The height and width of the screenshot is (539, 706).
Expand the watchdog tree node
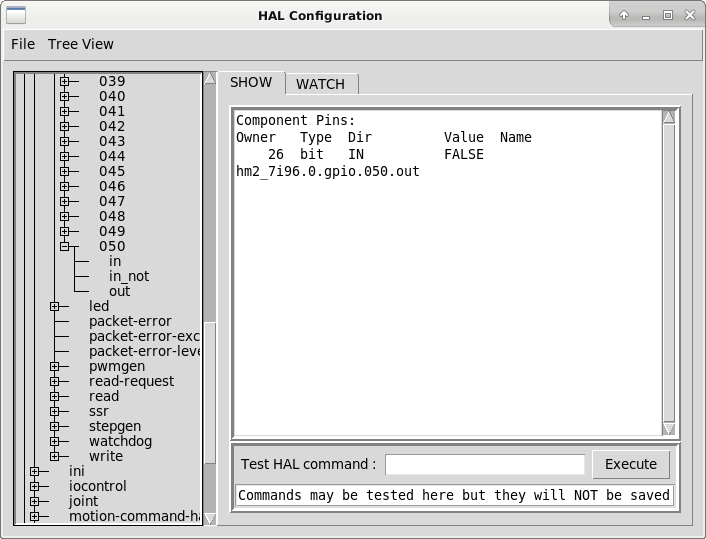55,441
